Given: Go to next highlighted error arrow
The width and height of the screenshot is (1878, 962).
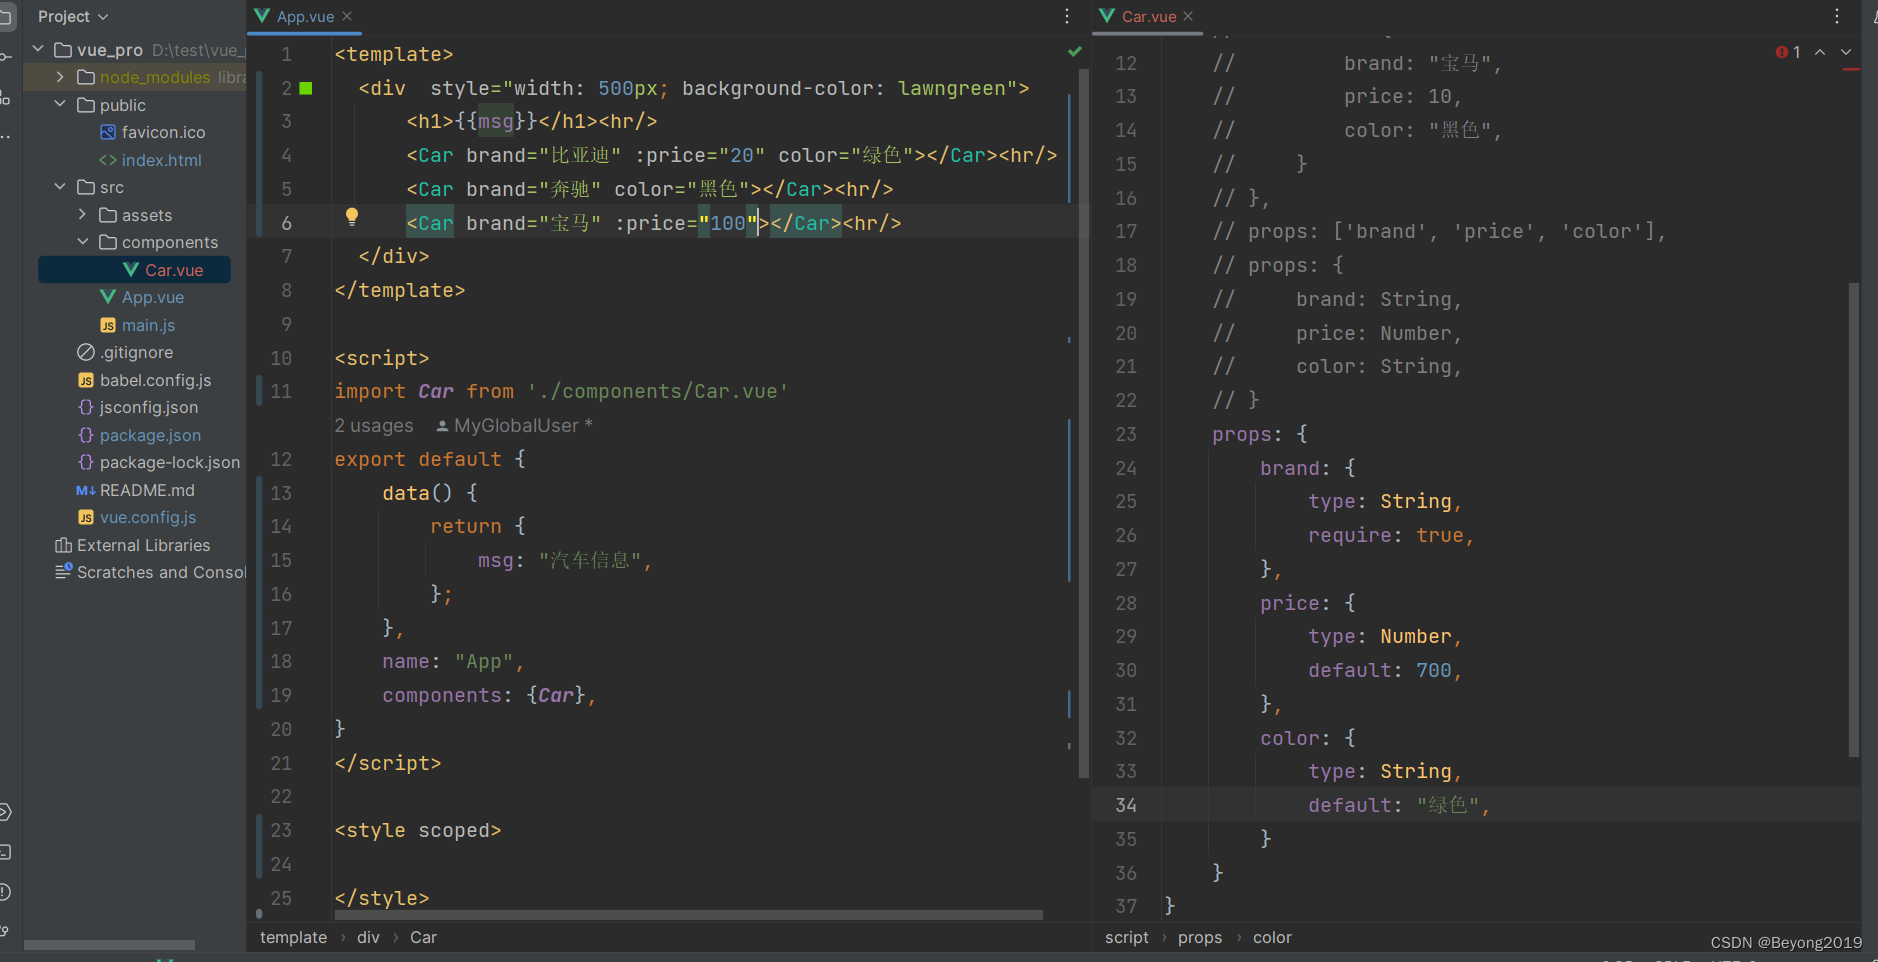Looking at the screenshot, I should (x=1846, y=52).
